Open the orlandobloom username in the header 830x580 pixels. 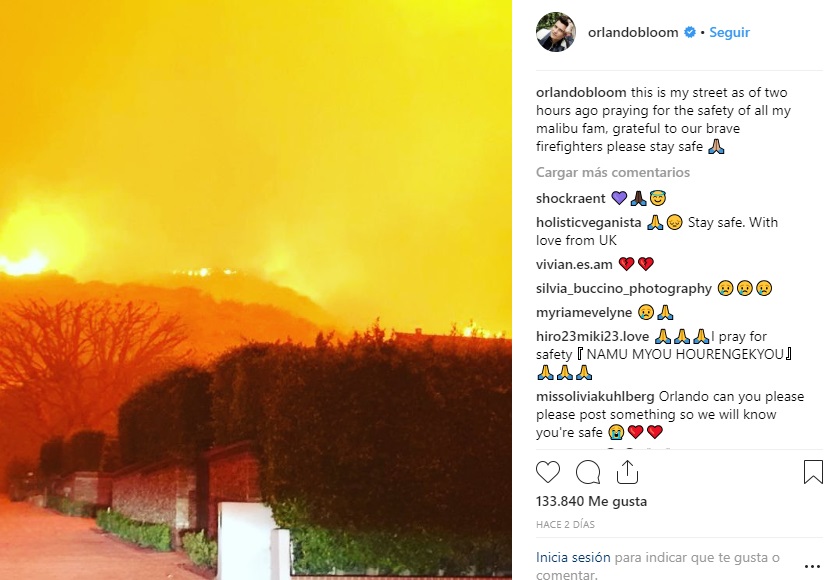coord(633,32)
